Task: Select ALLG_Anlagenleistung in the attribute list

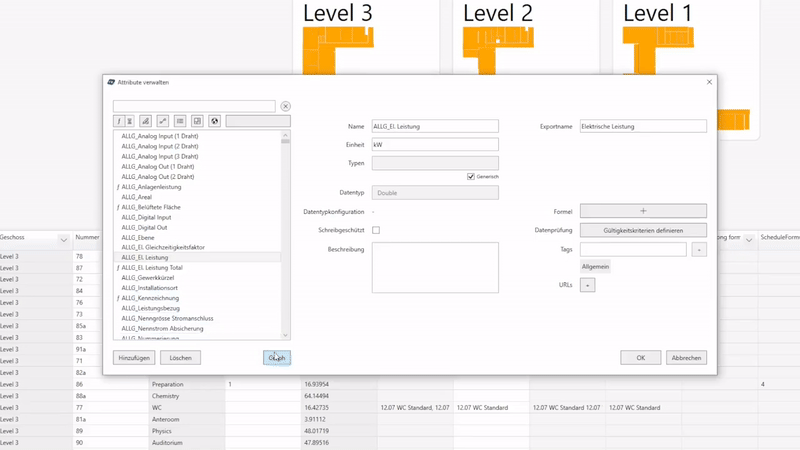Action: [151, 187]
